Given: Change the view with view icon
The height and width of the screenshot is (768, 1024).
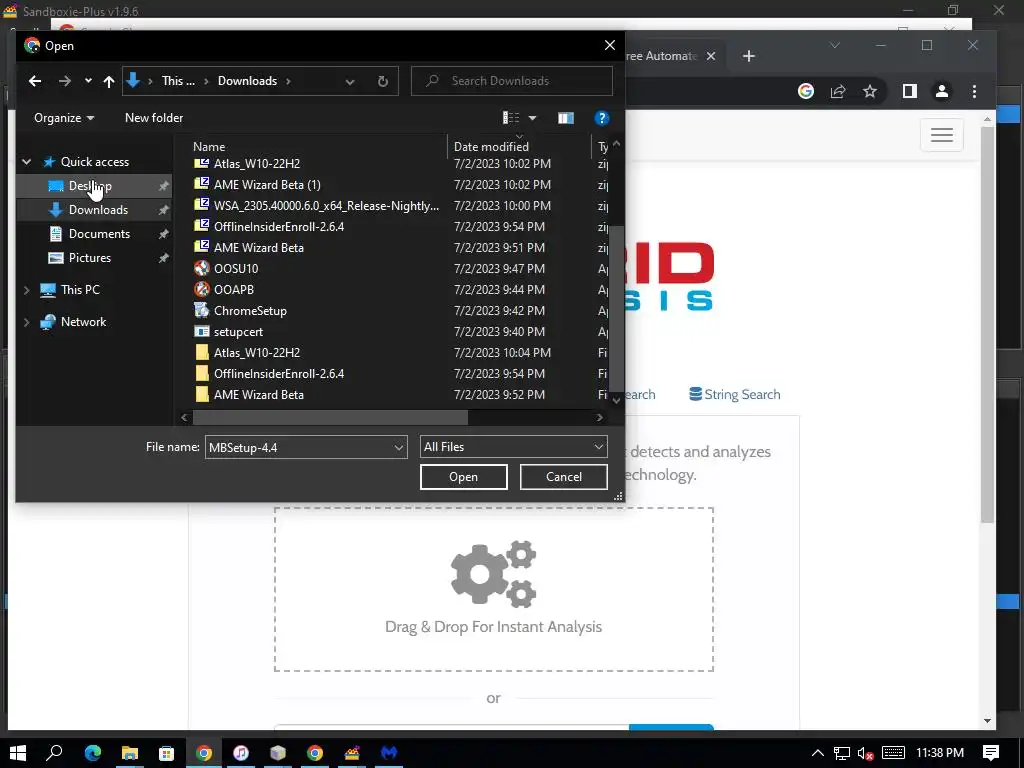Looking at the screenshot, I should click(511, 118).
